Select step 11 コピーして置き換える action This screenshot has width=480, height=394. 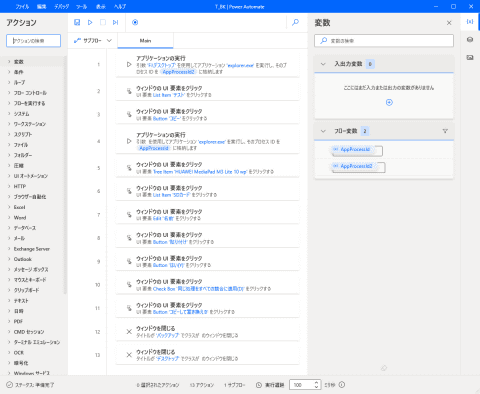point(207,308)
